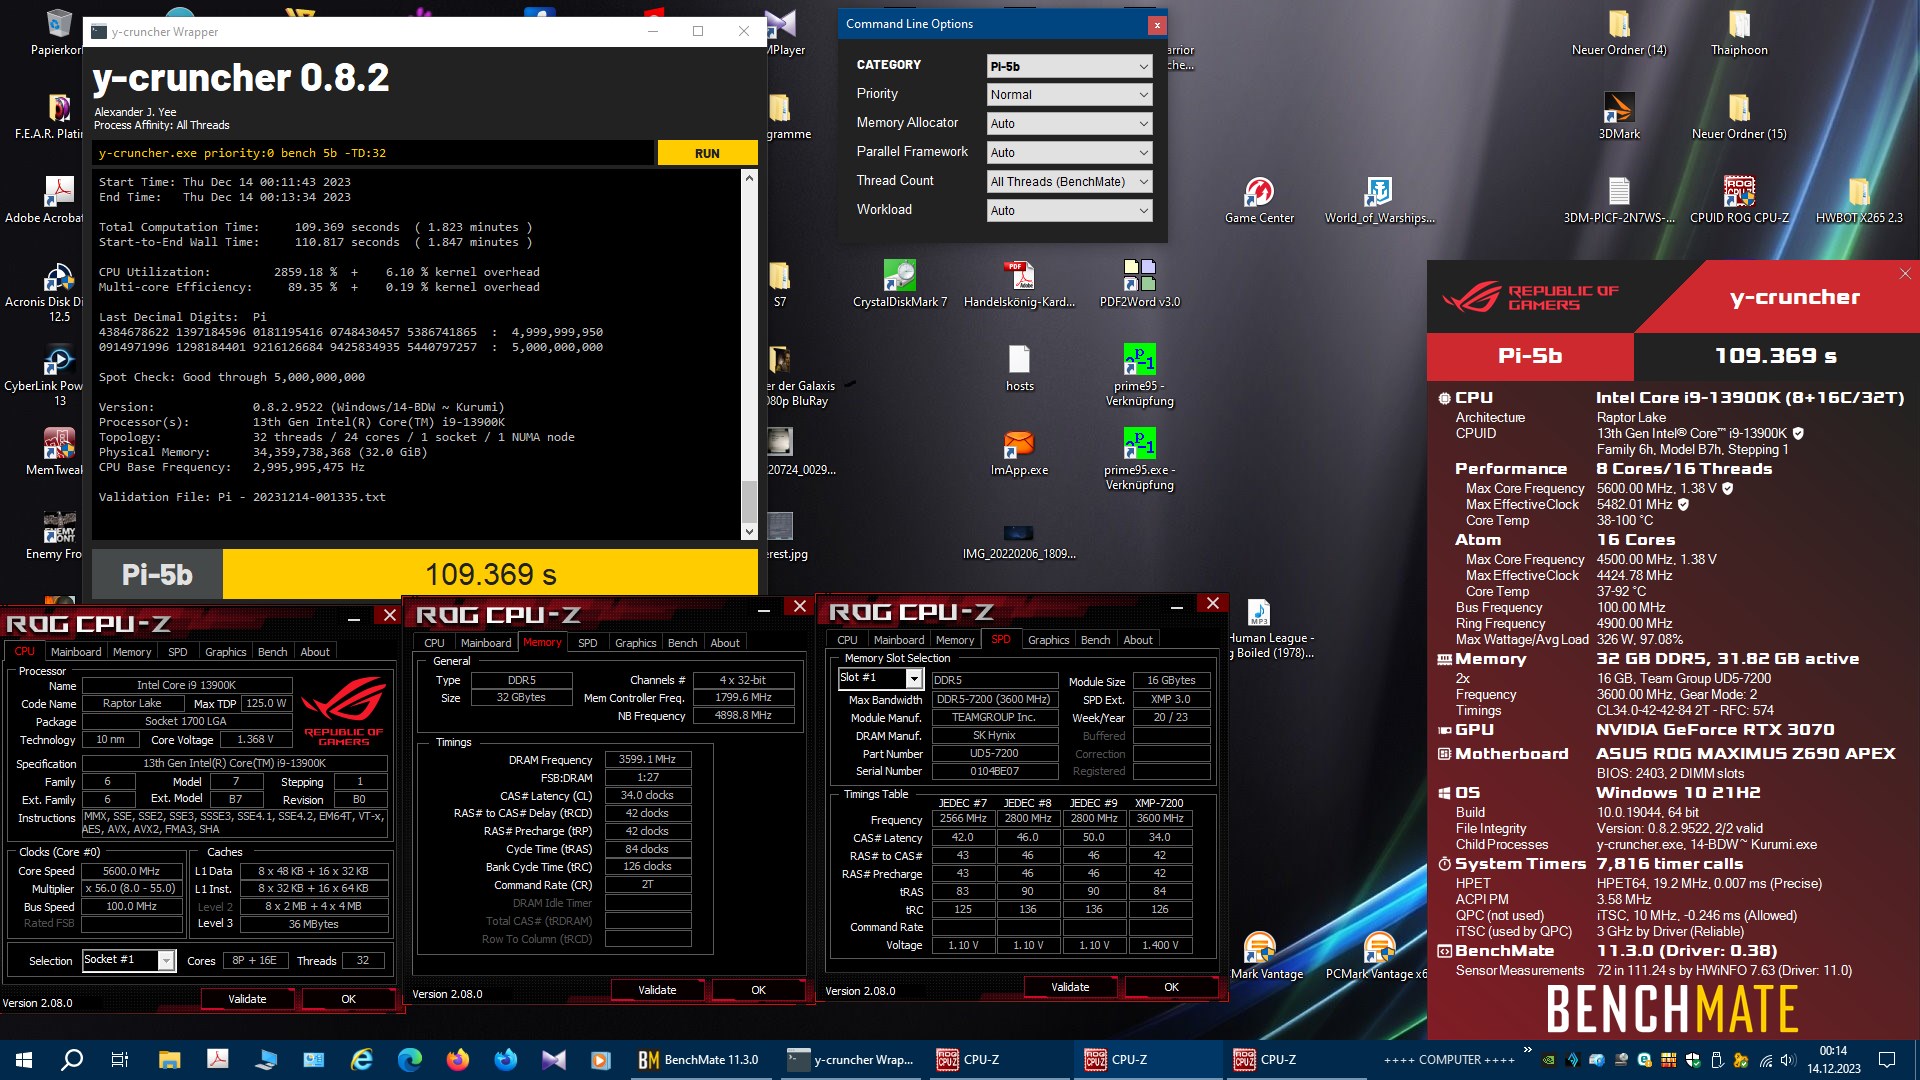Launch the ImApp.exe desktop icon

point(1019,452)
